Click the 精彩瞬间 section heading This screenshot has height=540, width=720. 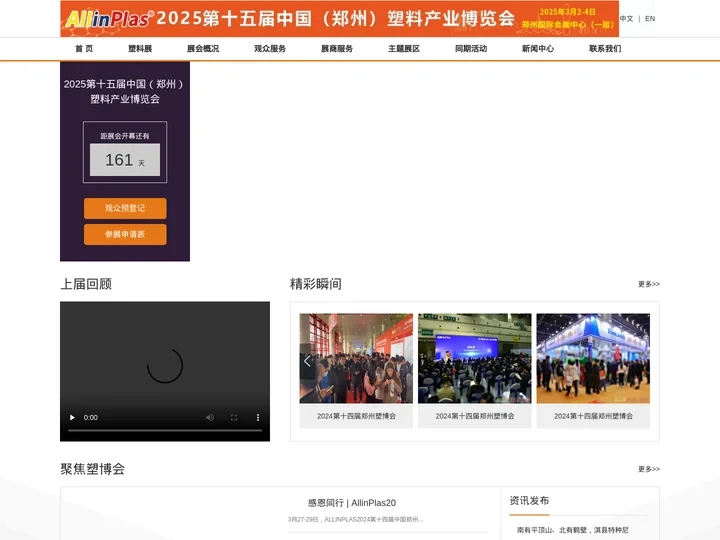pos(315,284)
